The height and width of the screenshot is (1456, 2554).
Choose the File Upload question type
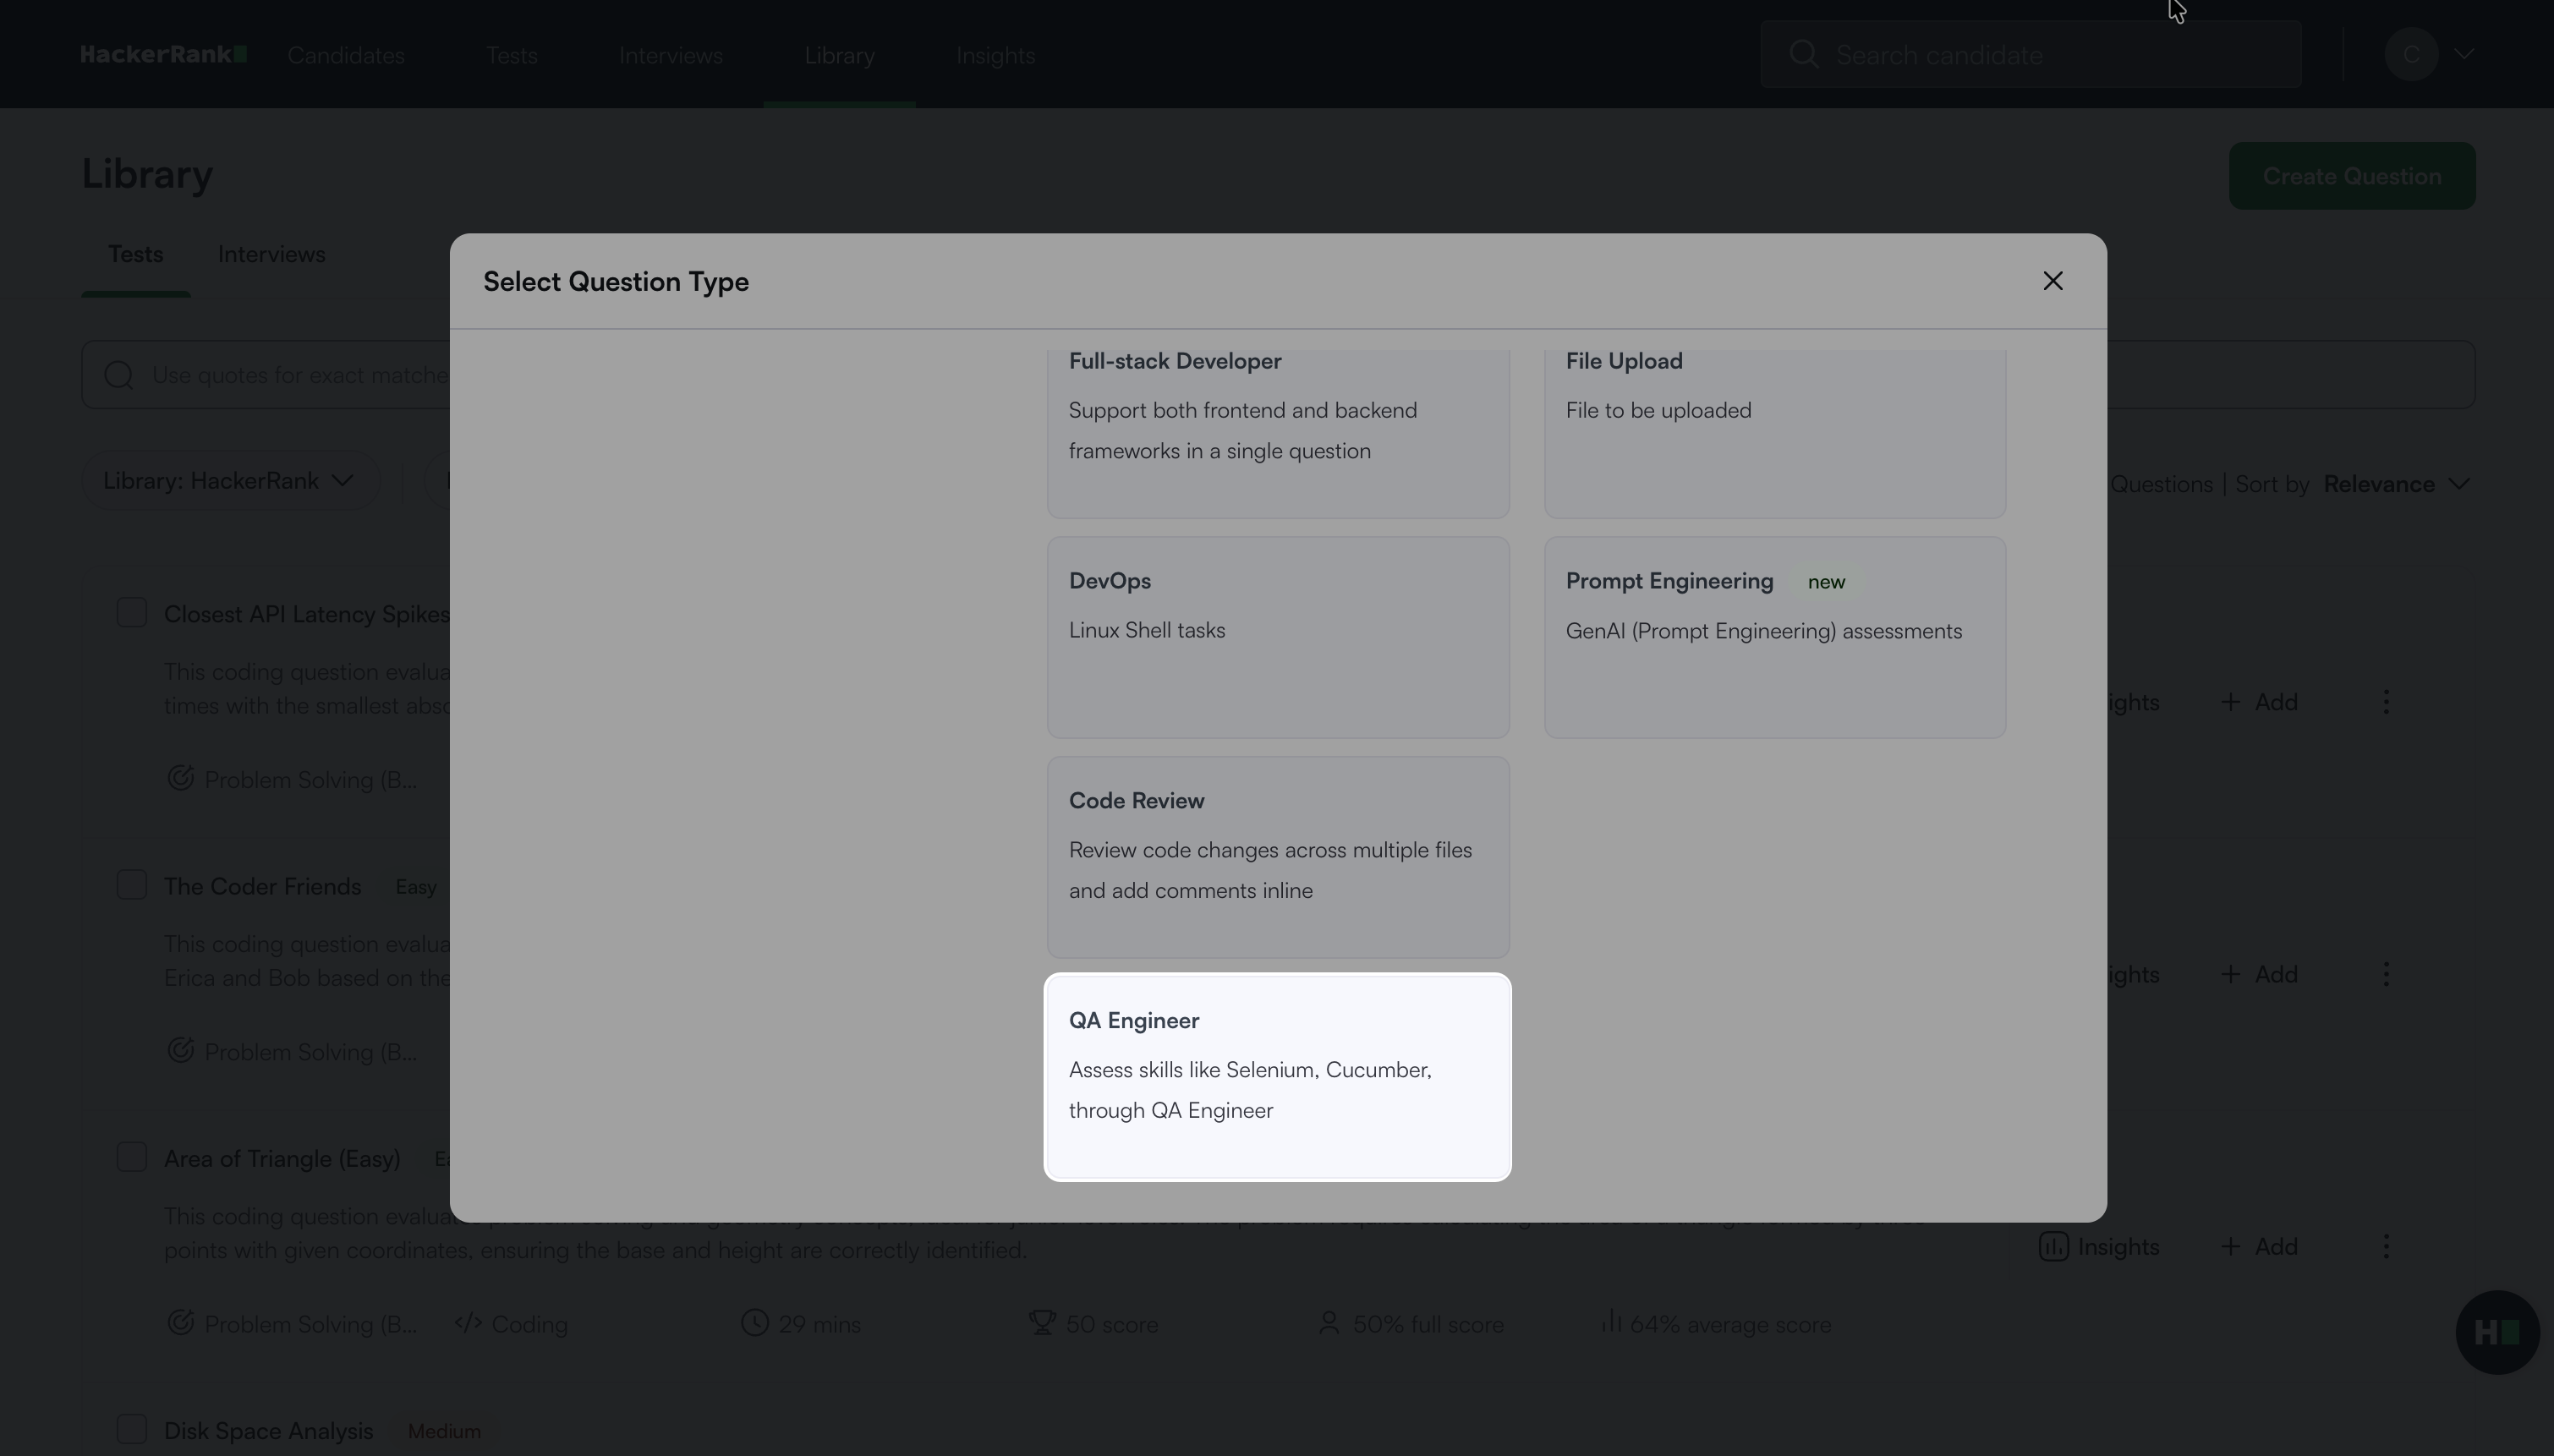(x=1773, y=430)
